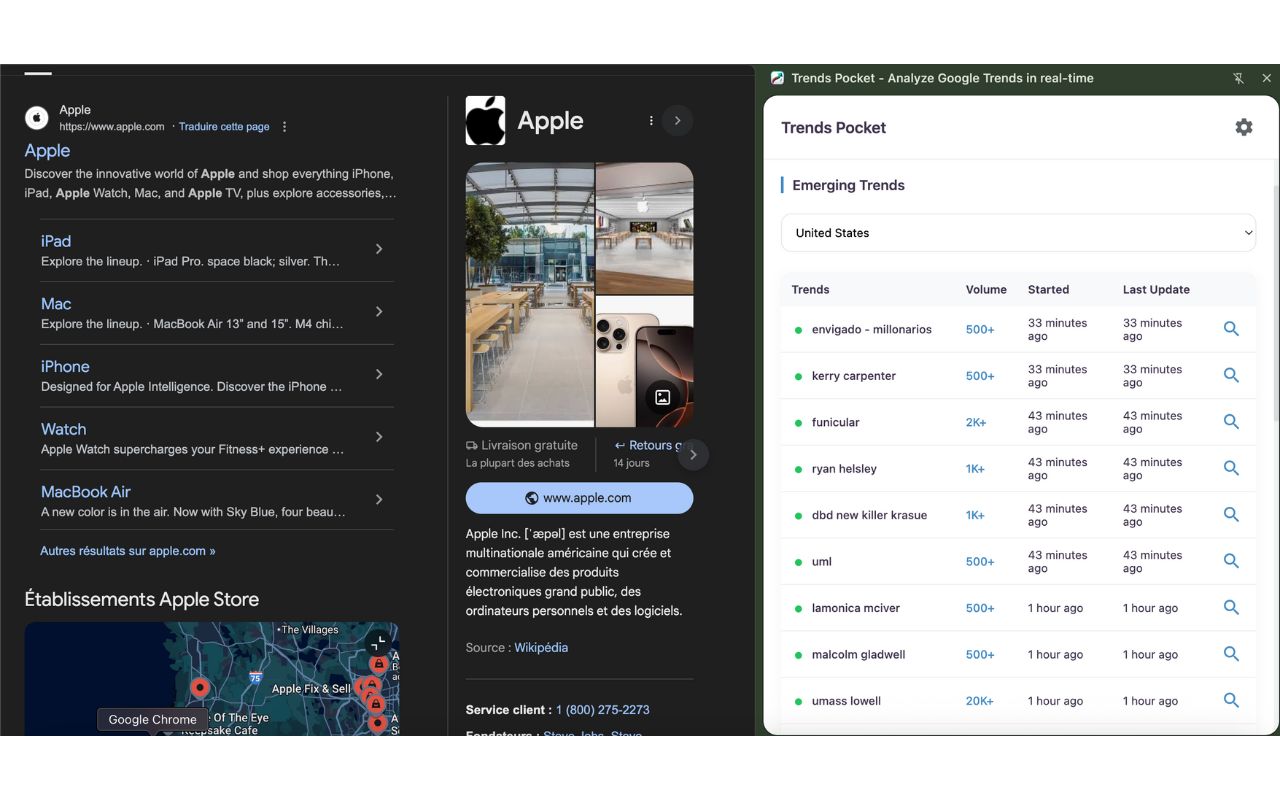Image resolution: width=1280 pixels, height=800 pixels.
Task: Open the image gallery icon on photos
Action: click(x=662, y=397)
